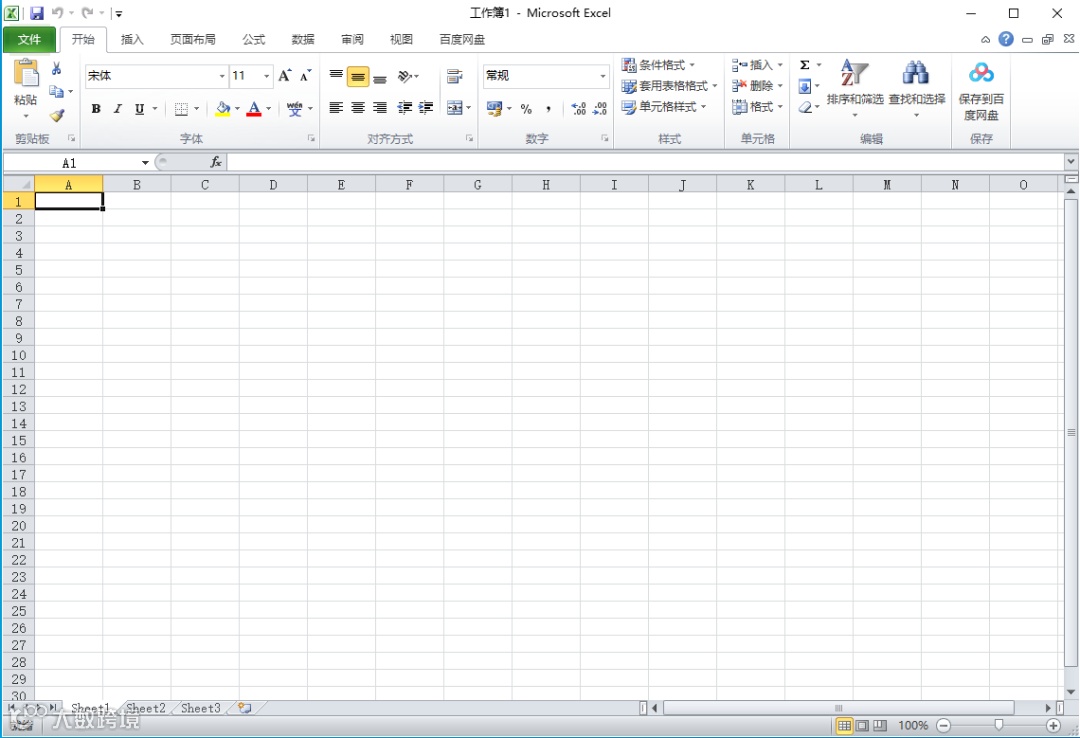Toggle center horizontal alignment
Viewport: 1080px width, 738px height.
coord(357,107)
